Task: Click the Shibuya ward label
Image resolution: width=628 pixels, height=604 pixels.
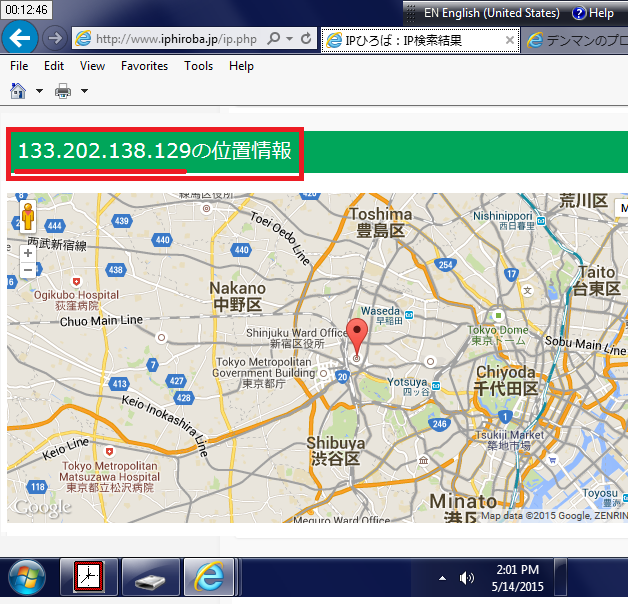Action: [336, 451]
